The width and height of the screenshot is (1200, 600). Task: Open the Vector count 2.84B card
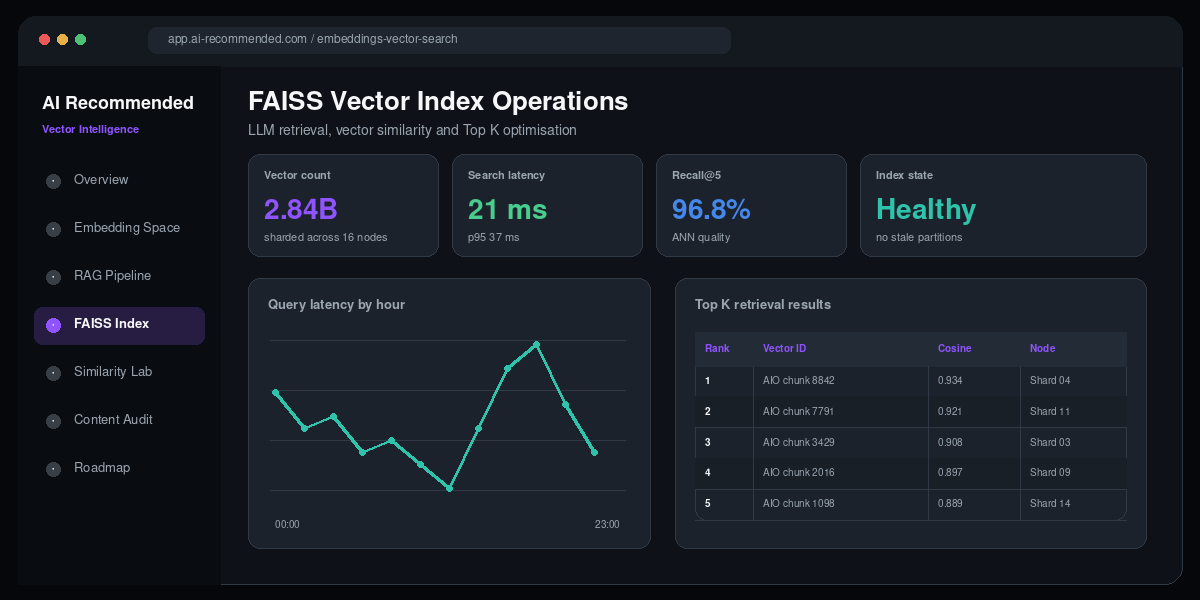pyautogui.click(x=343, y=205)
